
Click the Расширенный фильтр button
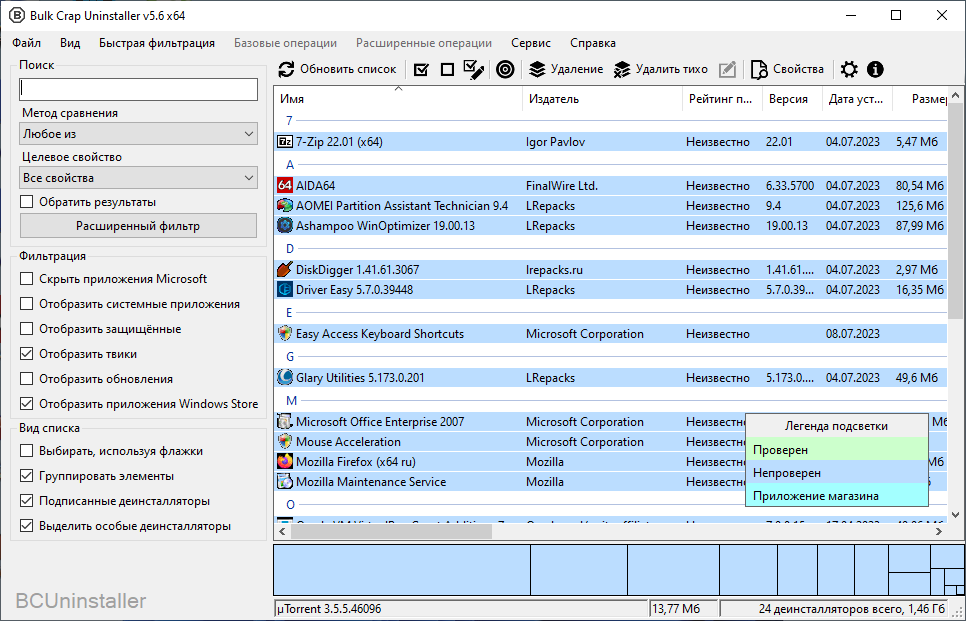(x=139, y=226)
